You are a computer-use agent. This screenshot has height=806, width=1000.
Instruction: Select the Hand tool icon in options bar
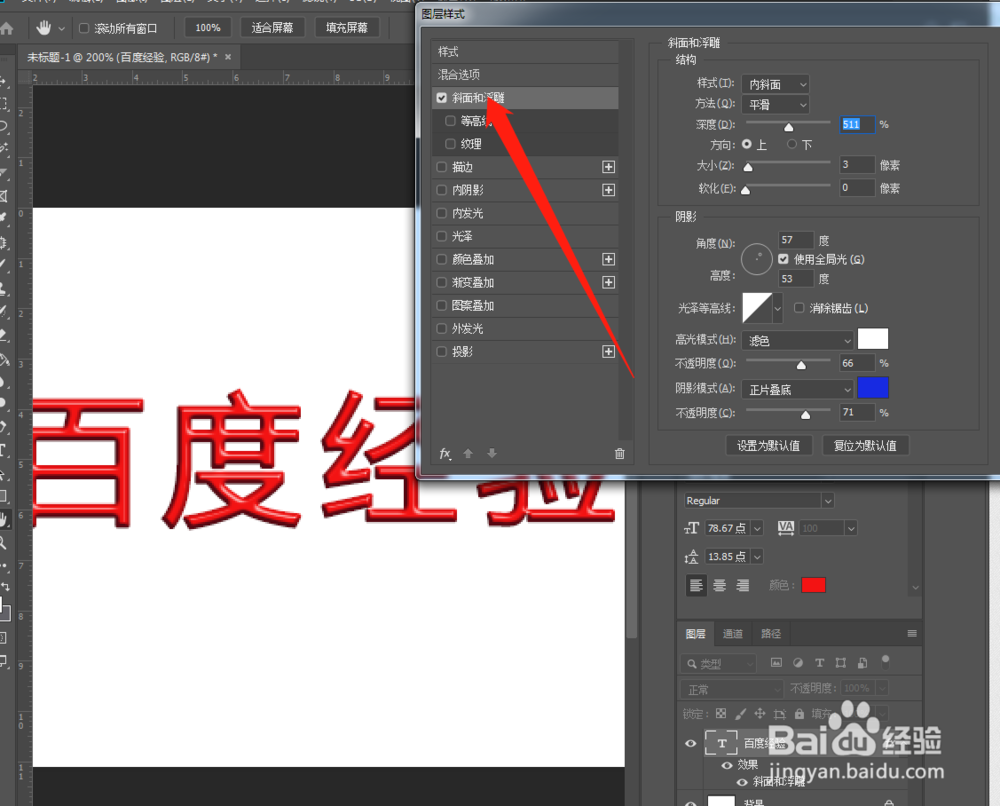(x=43, y=28)
